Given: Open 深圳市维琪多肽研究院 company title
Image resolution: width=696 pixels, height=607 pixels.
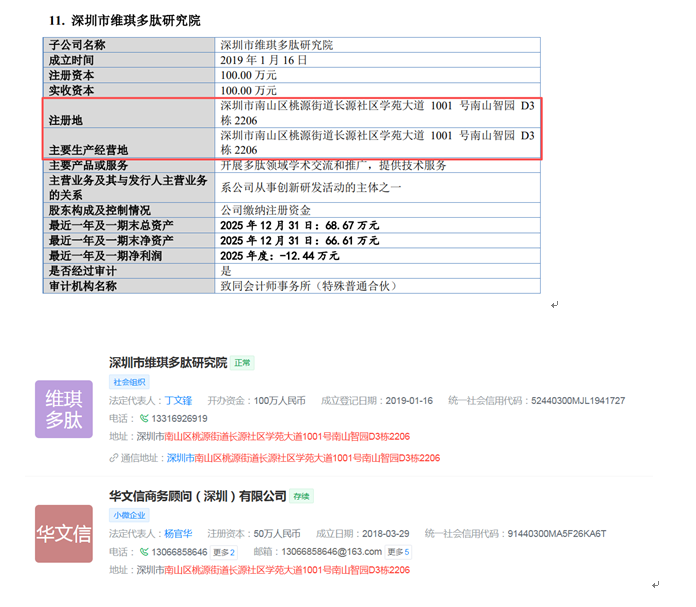Looking at the screenshot, I should pyautogui.click(x=168, y=362).
